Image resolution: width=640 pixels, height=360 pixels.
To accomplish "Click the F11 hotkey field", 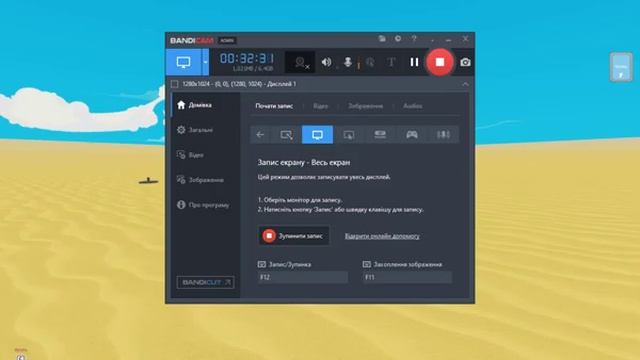I will [407, 277].
